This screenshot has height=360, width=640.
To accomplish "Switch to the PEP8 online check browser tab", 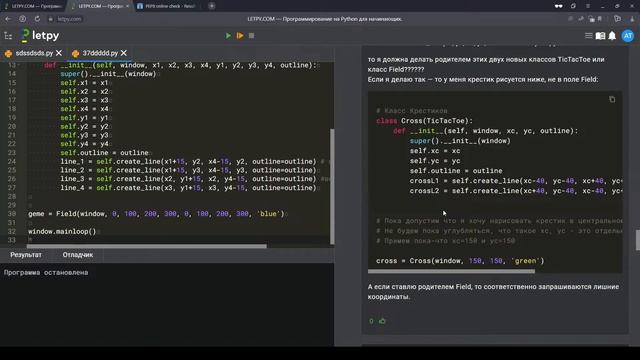I will click(167, 6).
